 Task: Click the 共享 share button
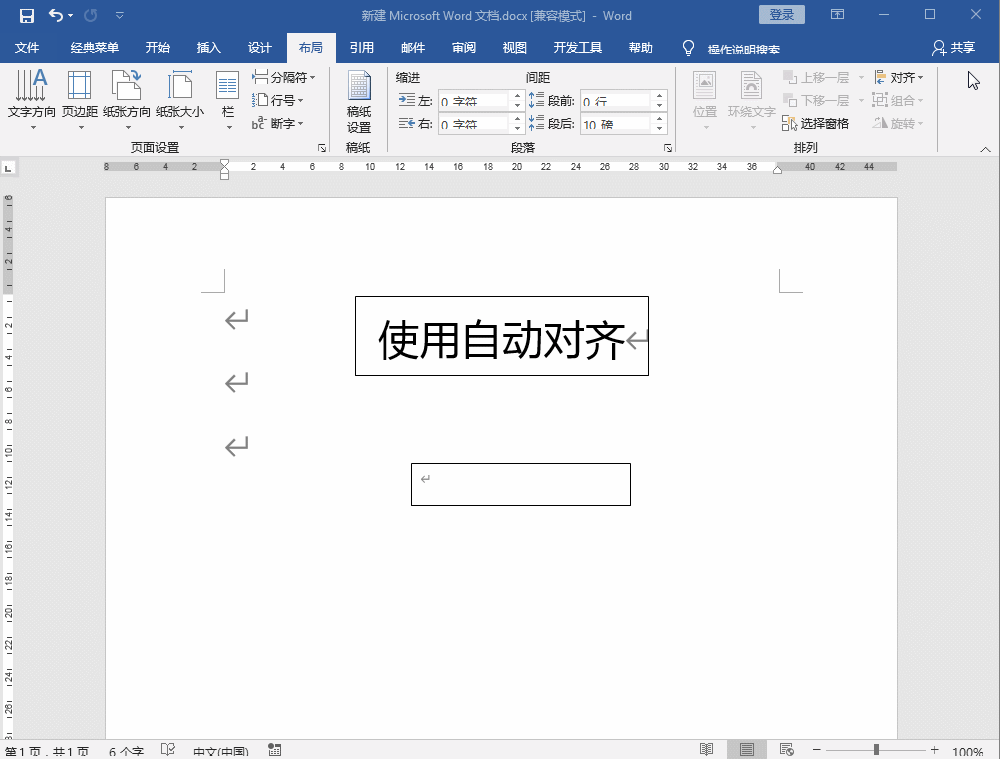[953, 48]
